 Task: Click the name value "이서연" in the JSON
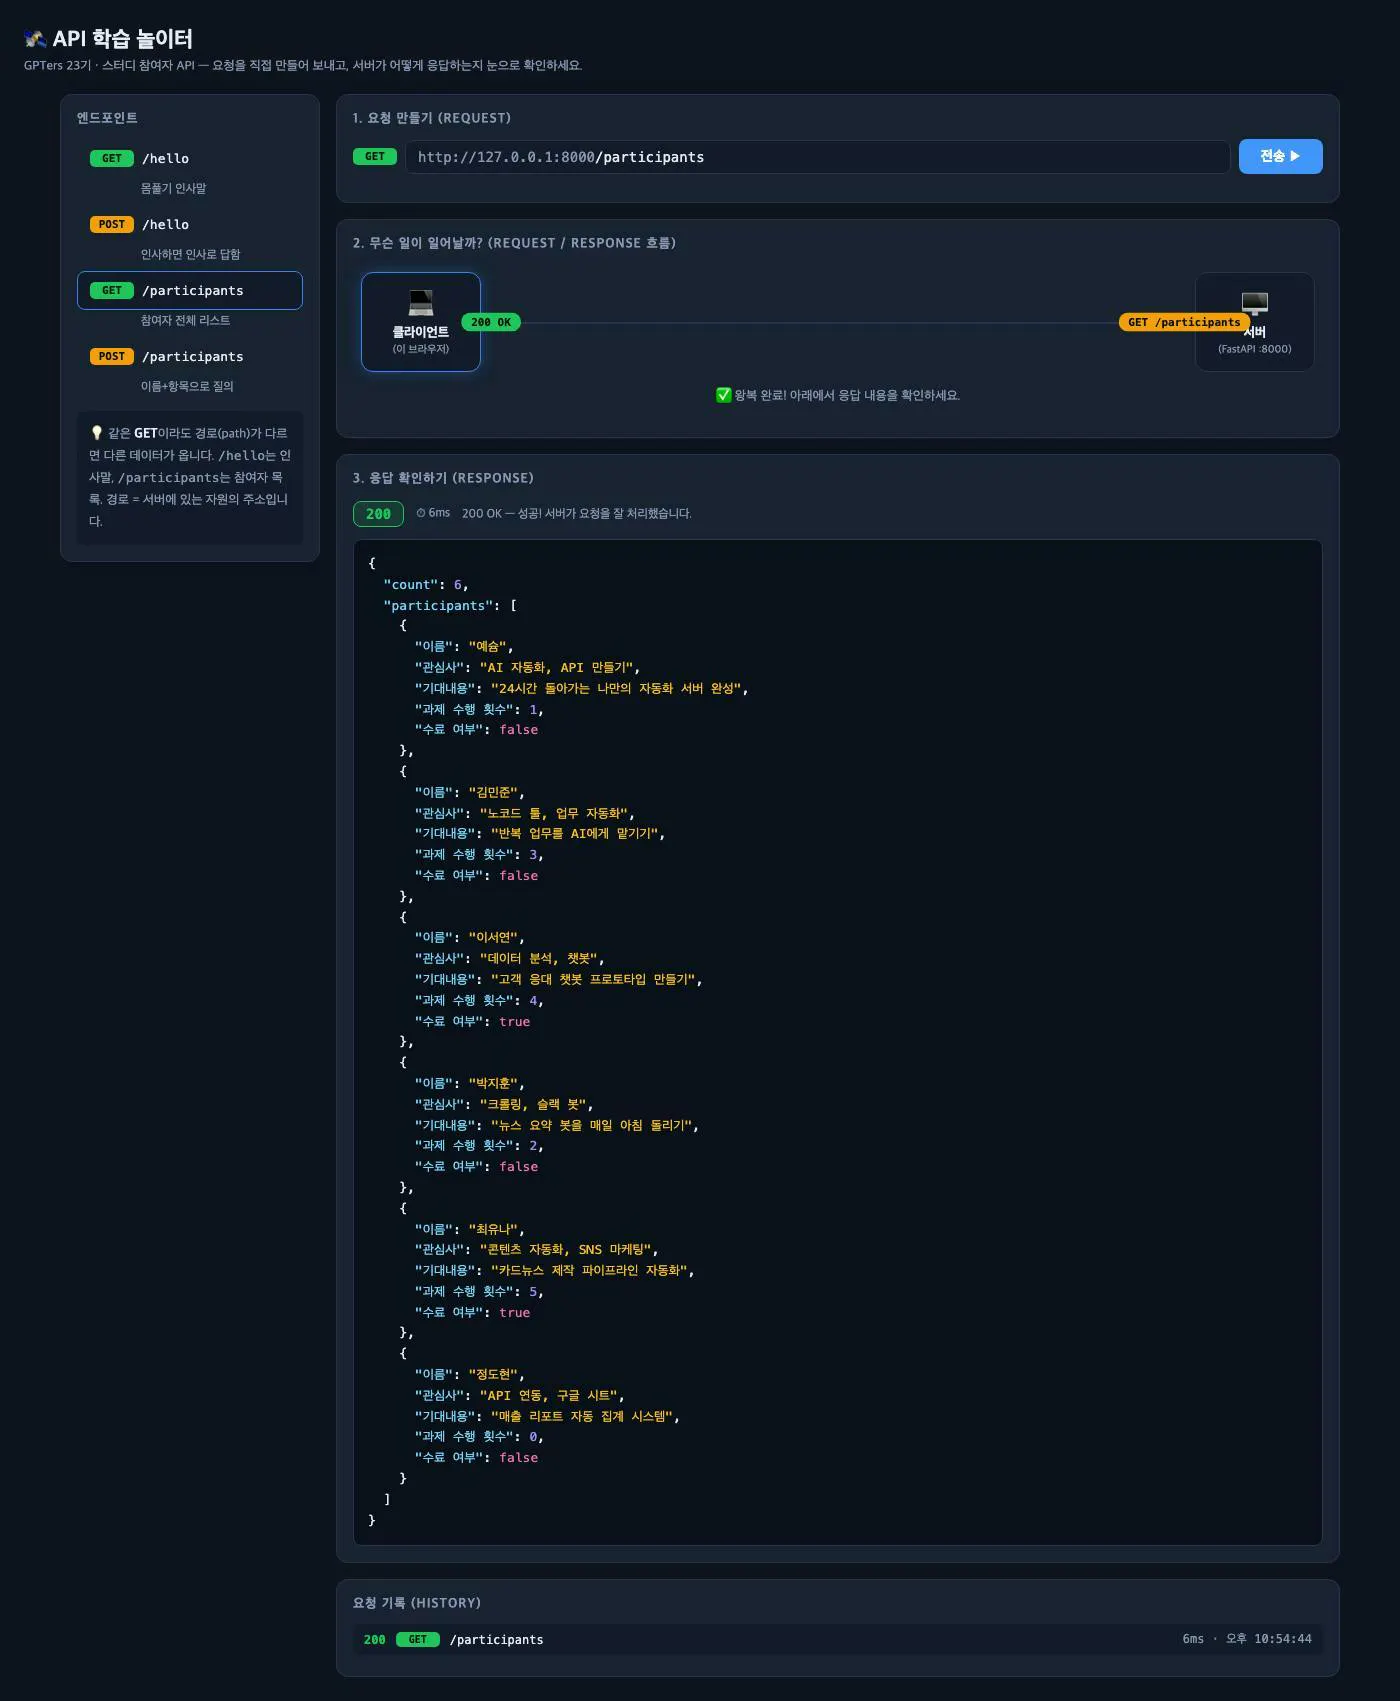tap(494, 938)
